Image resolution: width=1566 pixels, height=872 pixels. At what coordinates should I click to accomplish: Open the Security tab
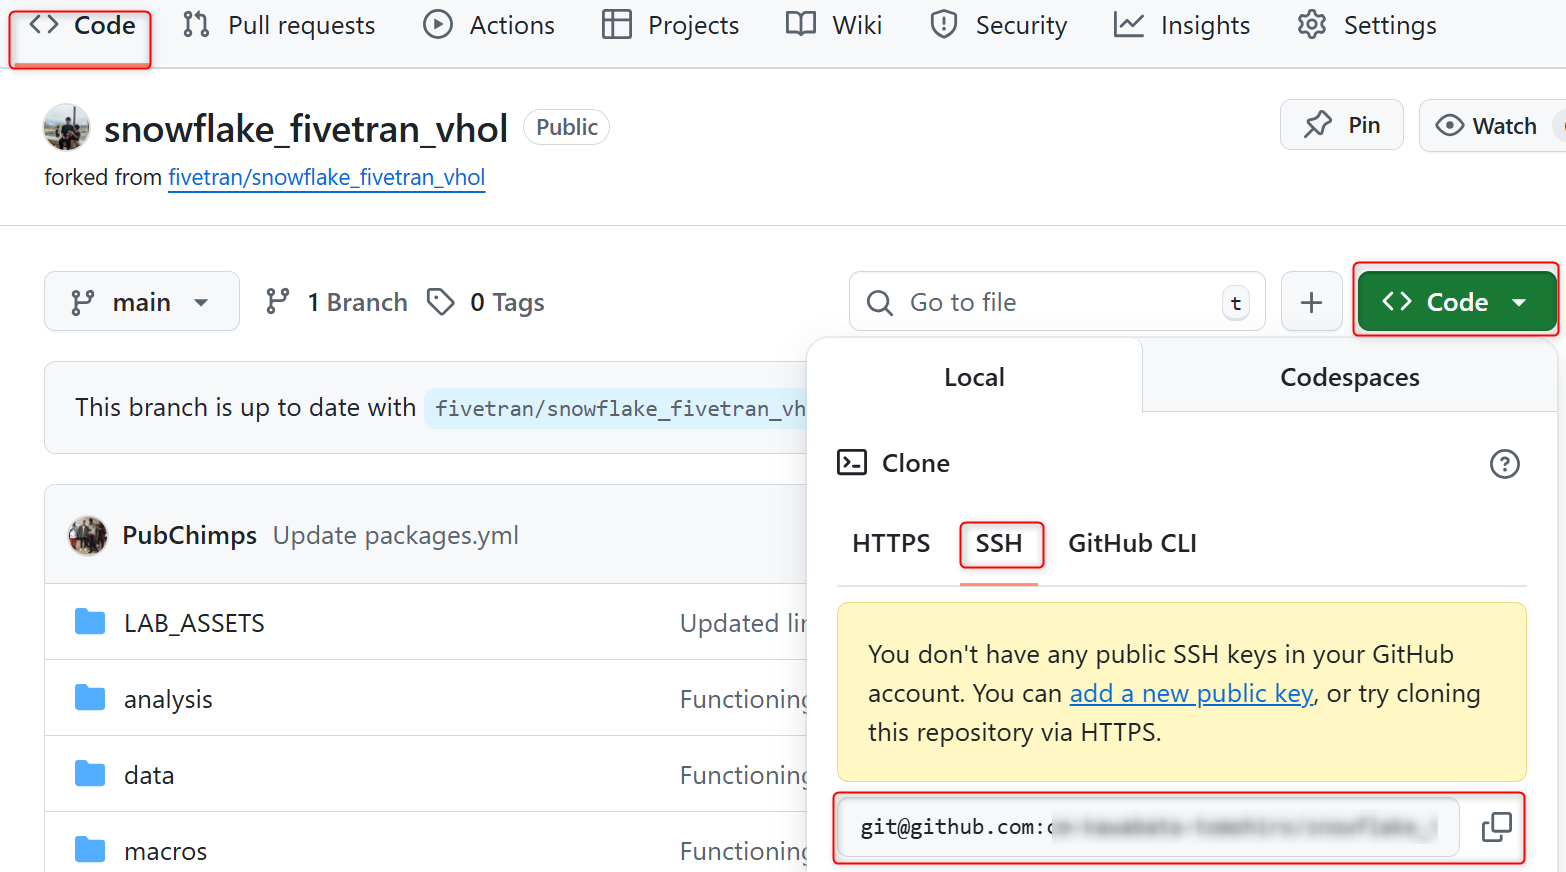(998, 25)
